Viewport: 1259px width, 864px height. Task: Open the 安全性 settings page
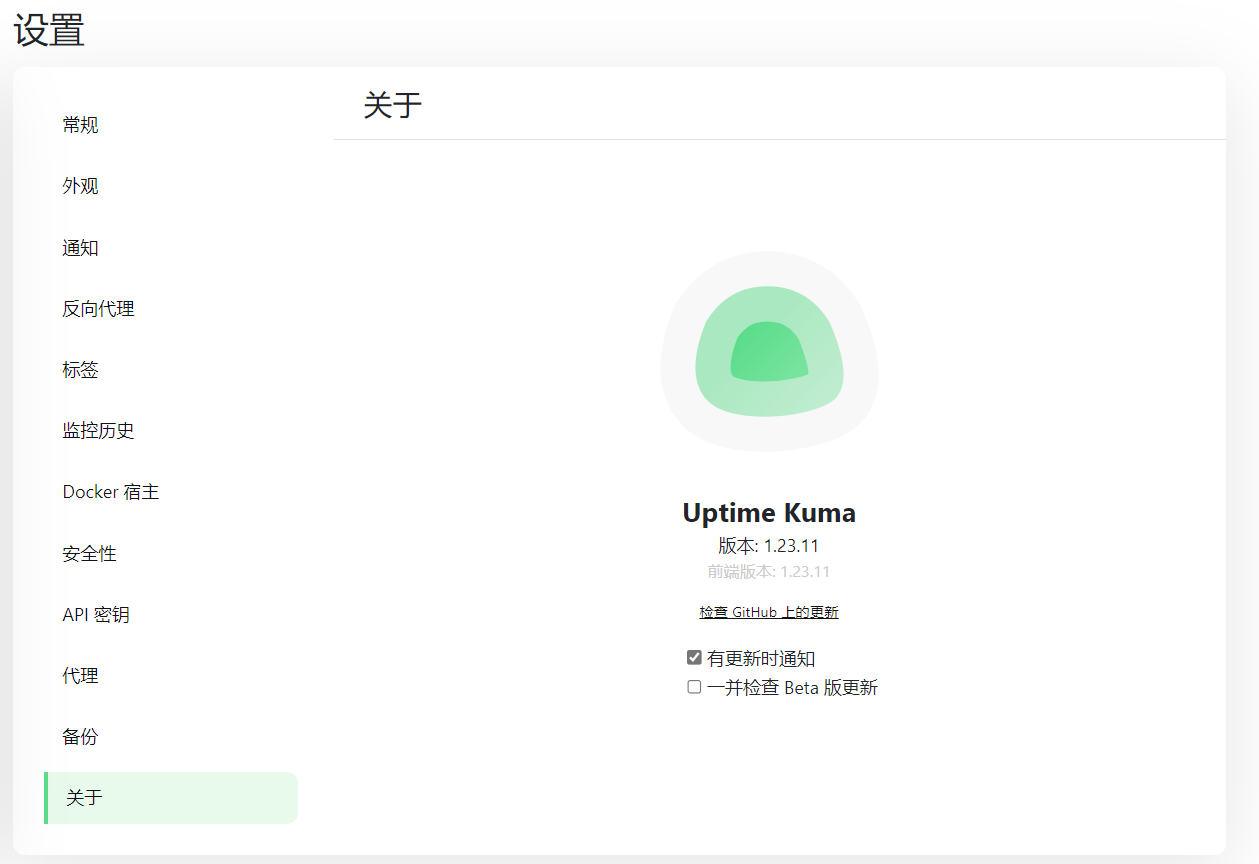pyautogui.click(x=89, y=554)
